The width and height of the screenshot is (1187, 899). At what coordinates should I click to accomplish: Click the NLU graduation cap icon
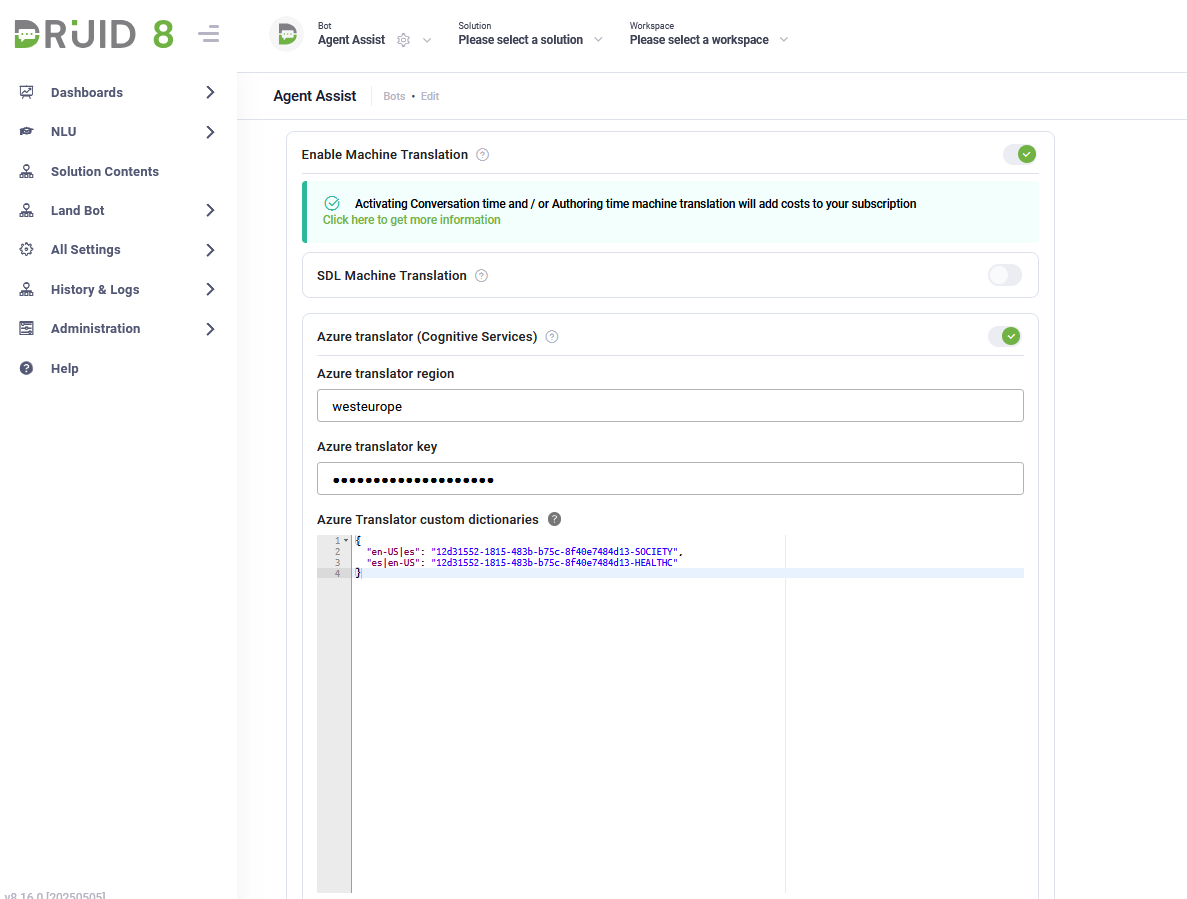26,132
